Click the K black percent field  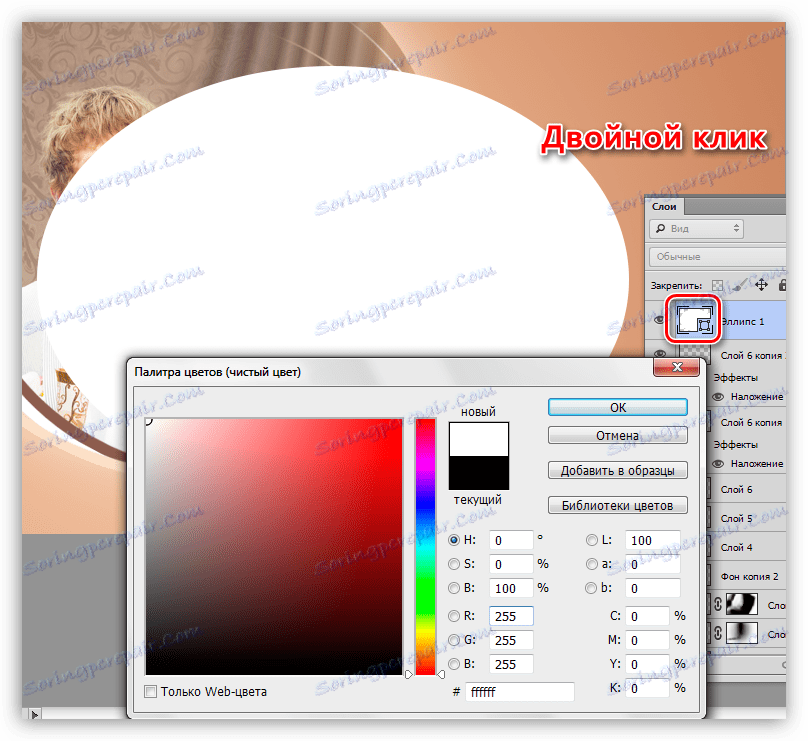point(647,688)
